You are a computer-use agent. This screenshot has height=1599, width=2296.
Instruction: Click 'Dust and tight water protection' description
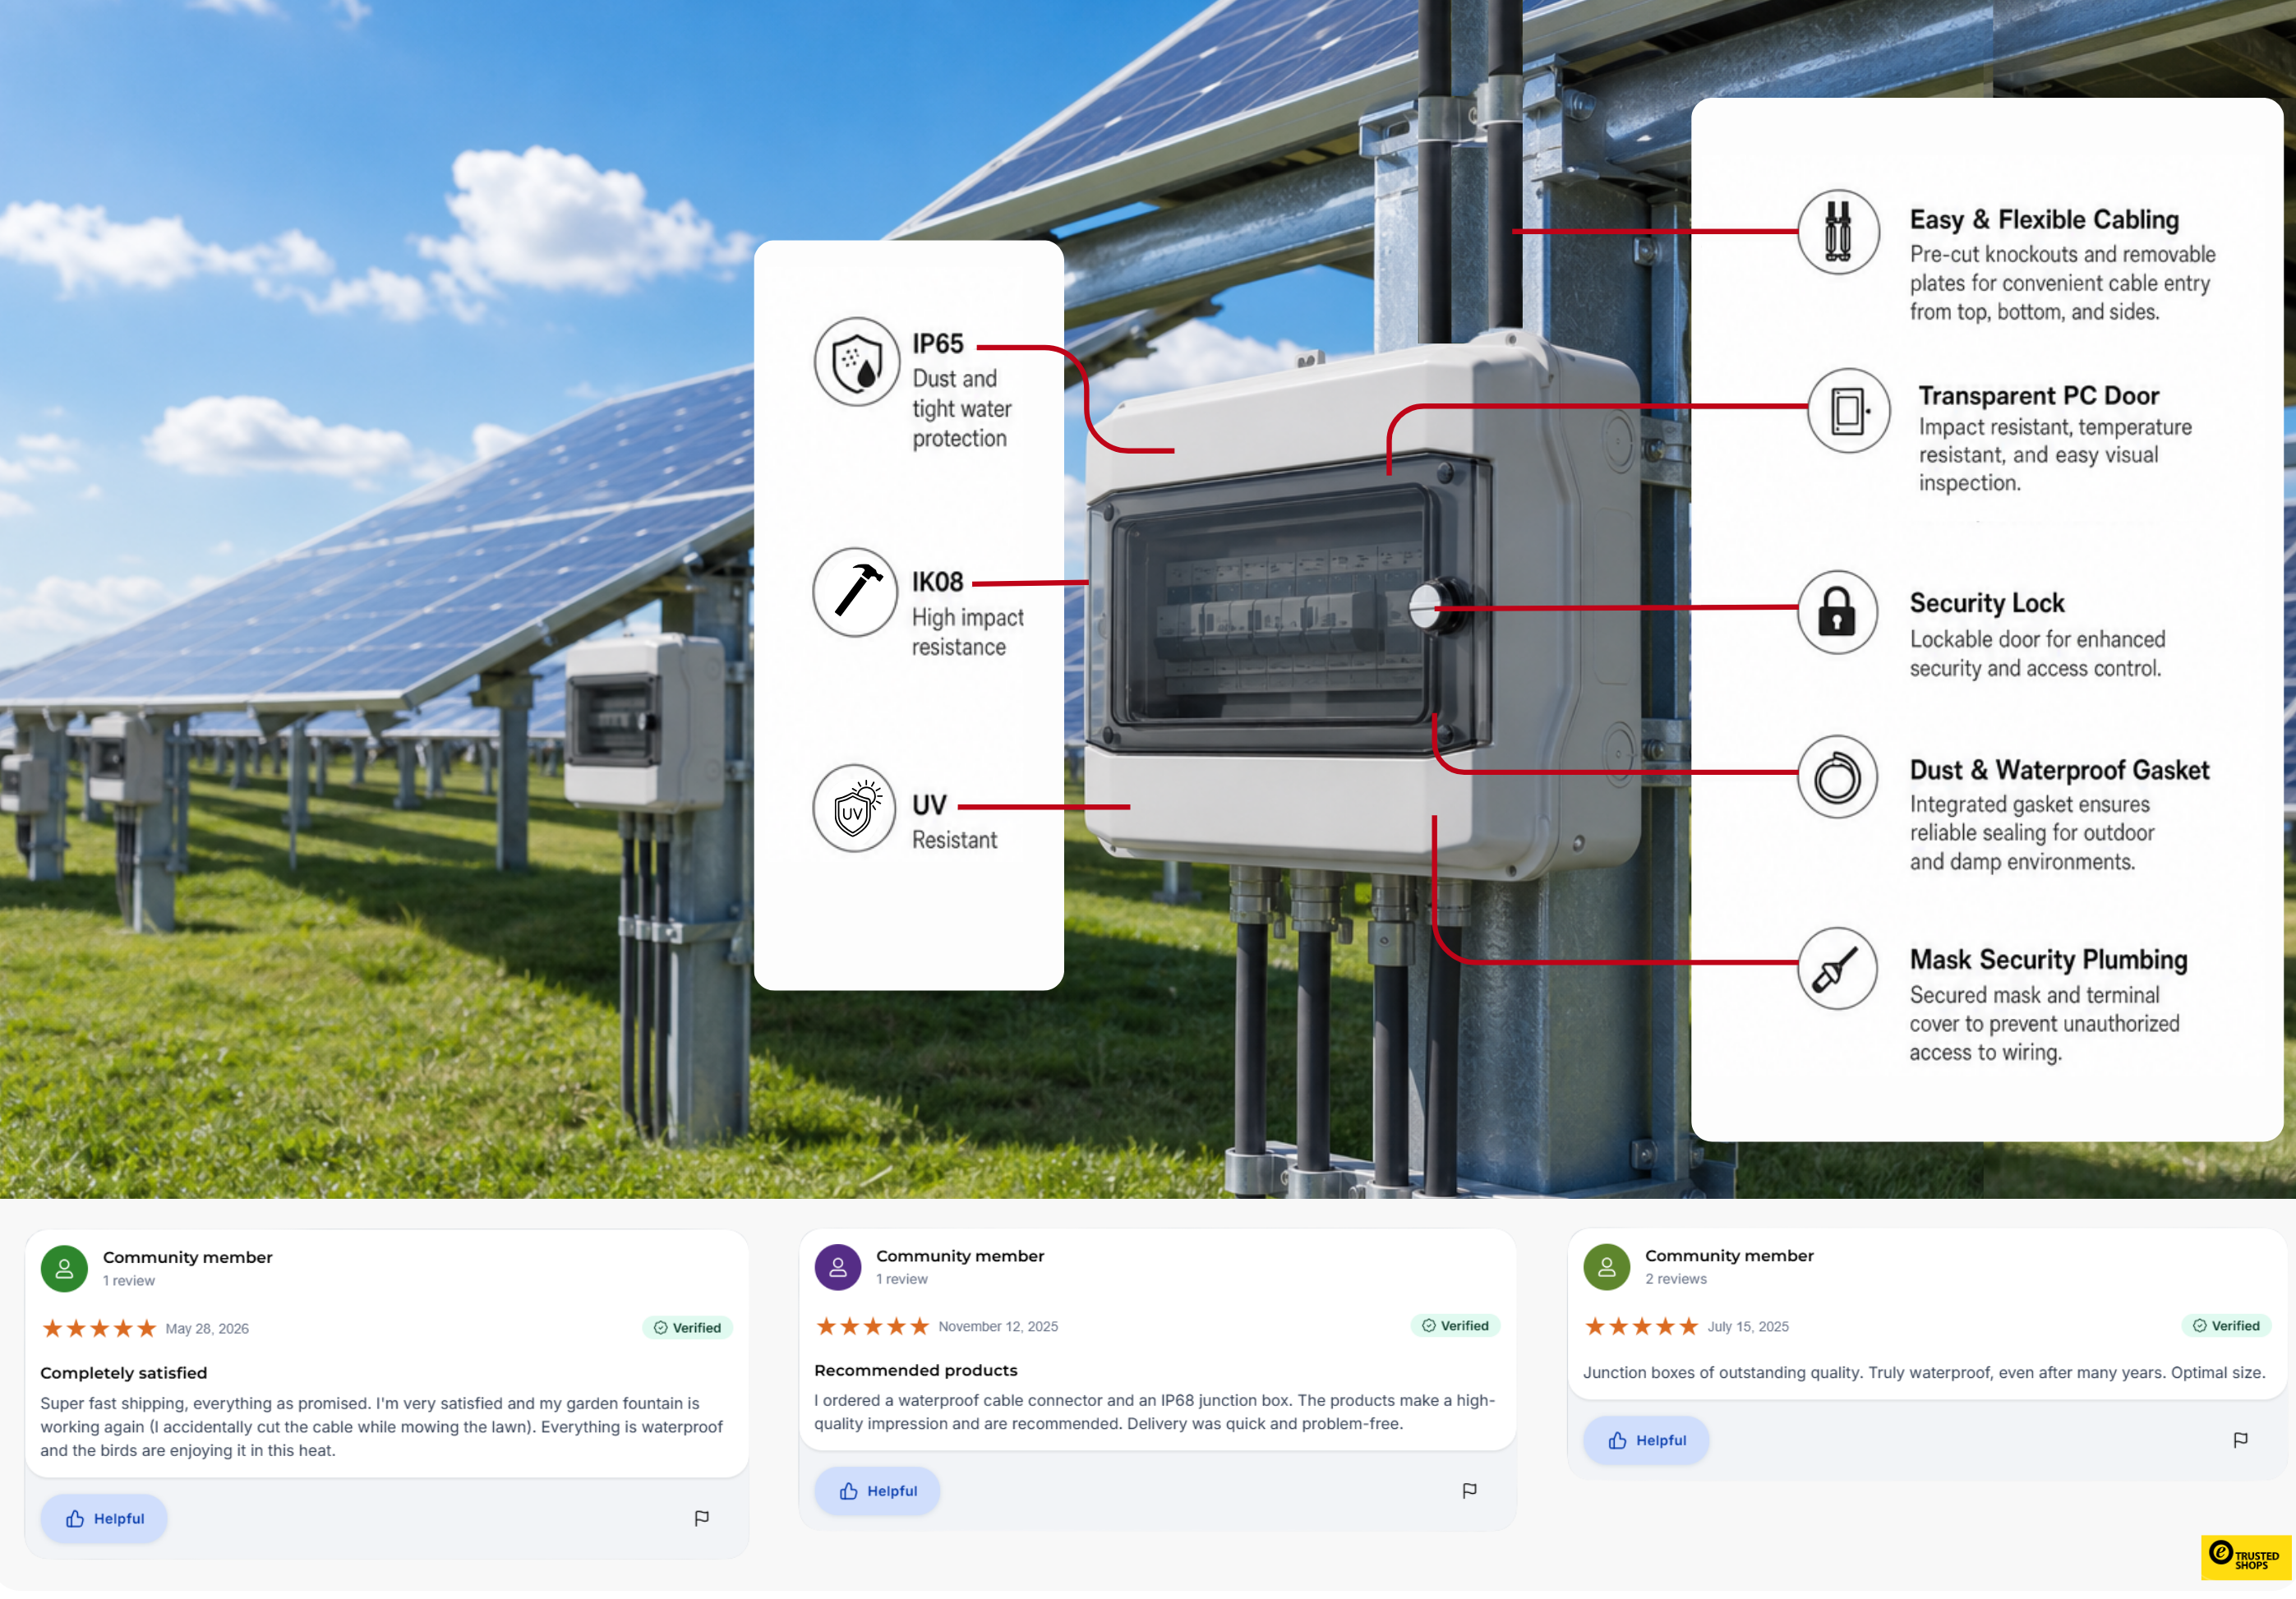pos(961,409)
